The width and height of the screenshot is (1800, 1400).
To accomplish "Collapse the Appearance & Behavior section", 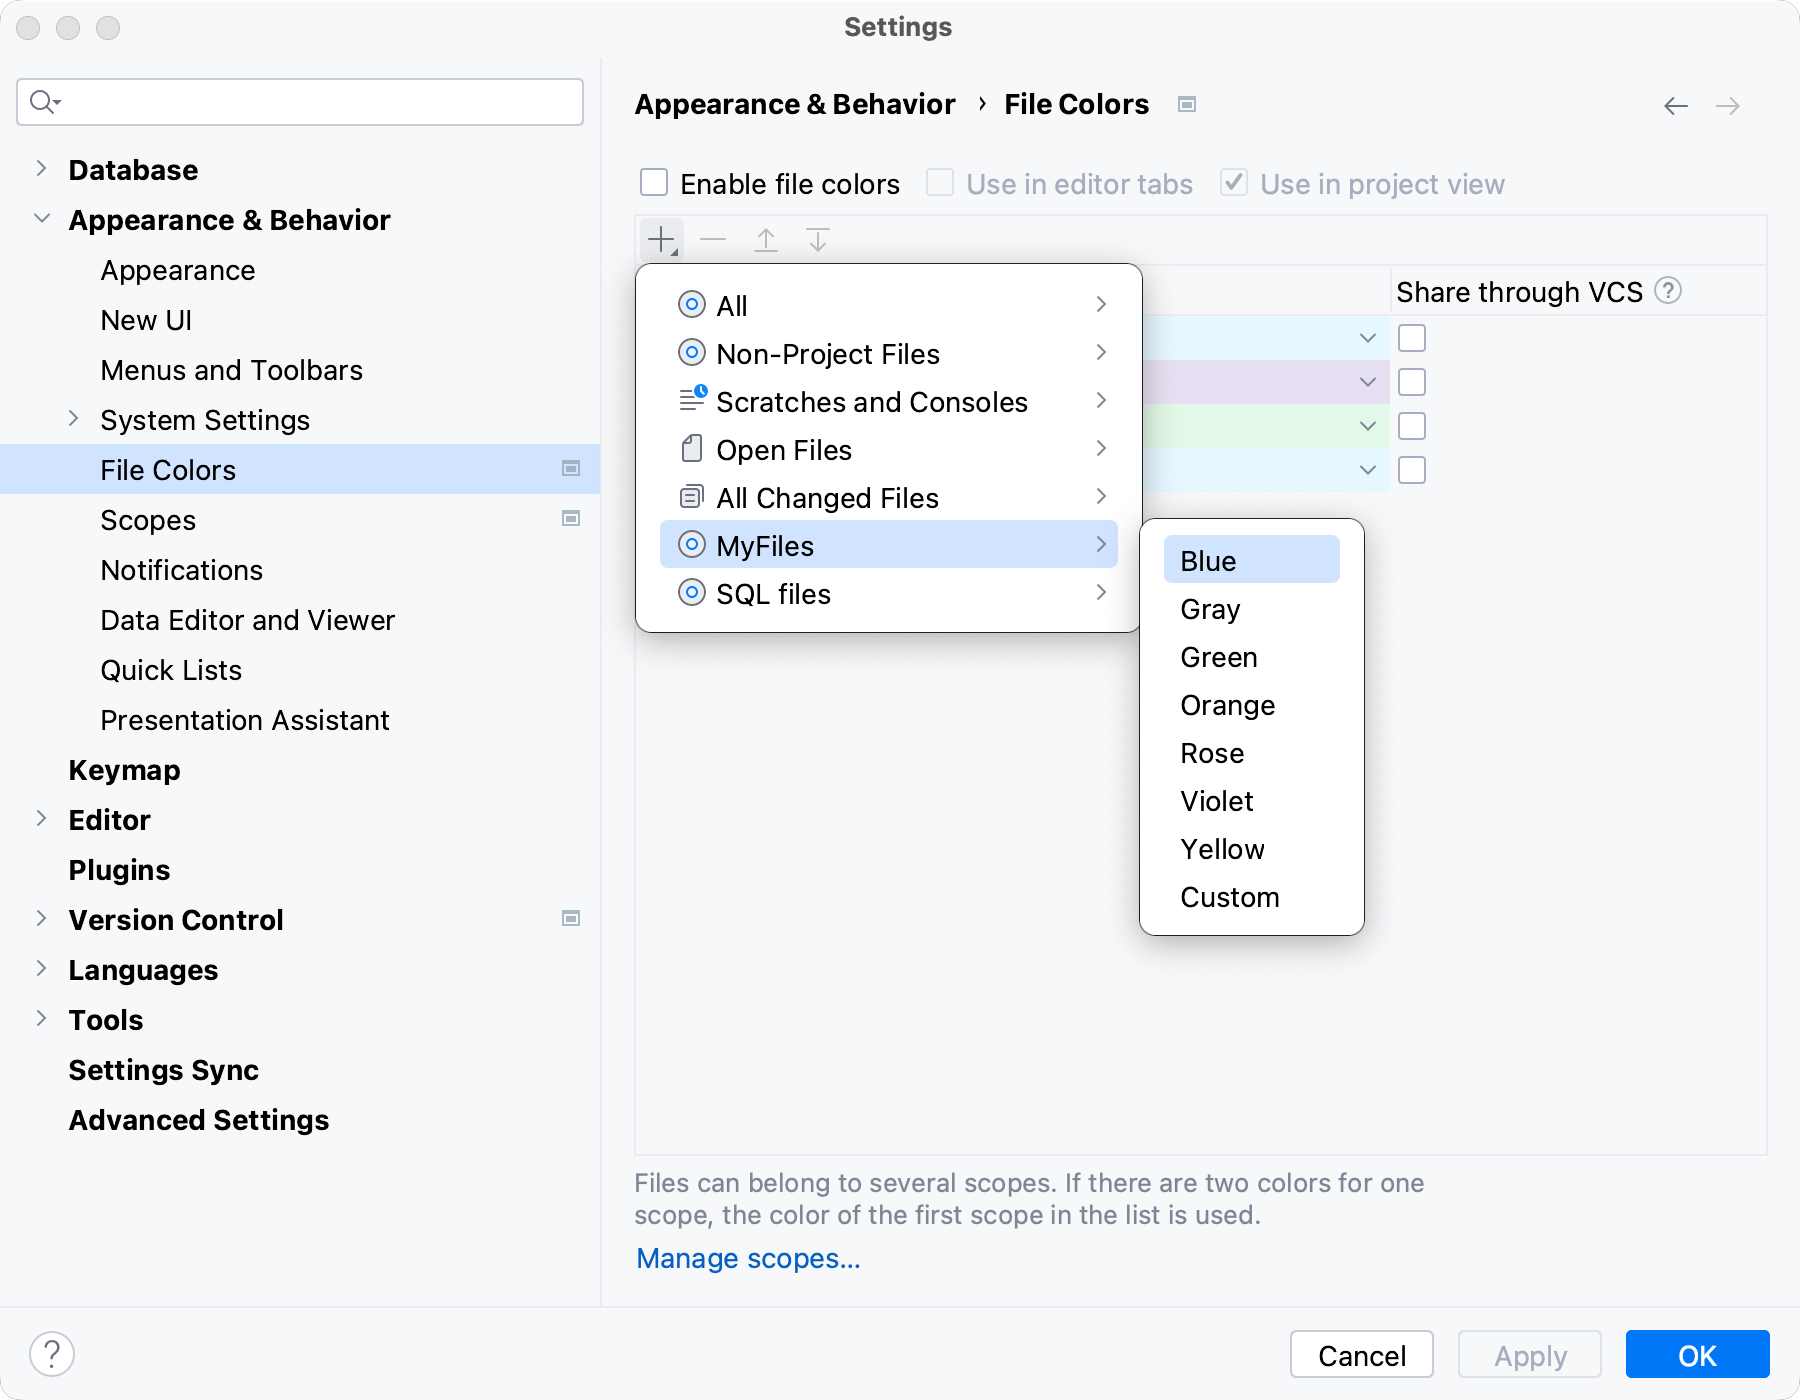I will 41,219.
